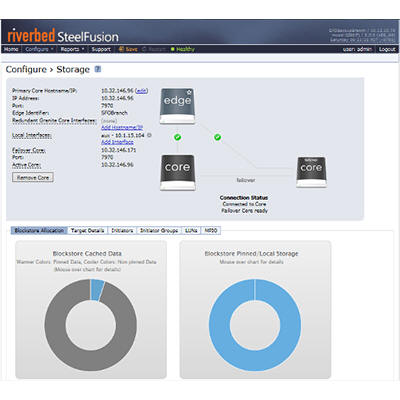Viewport: 400px width, 400px height.
Task: Switch to the Initiator Groups tab
Action: pyautogui.click(x=159, y=230)
